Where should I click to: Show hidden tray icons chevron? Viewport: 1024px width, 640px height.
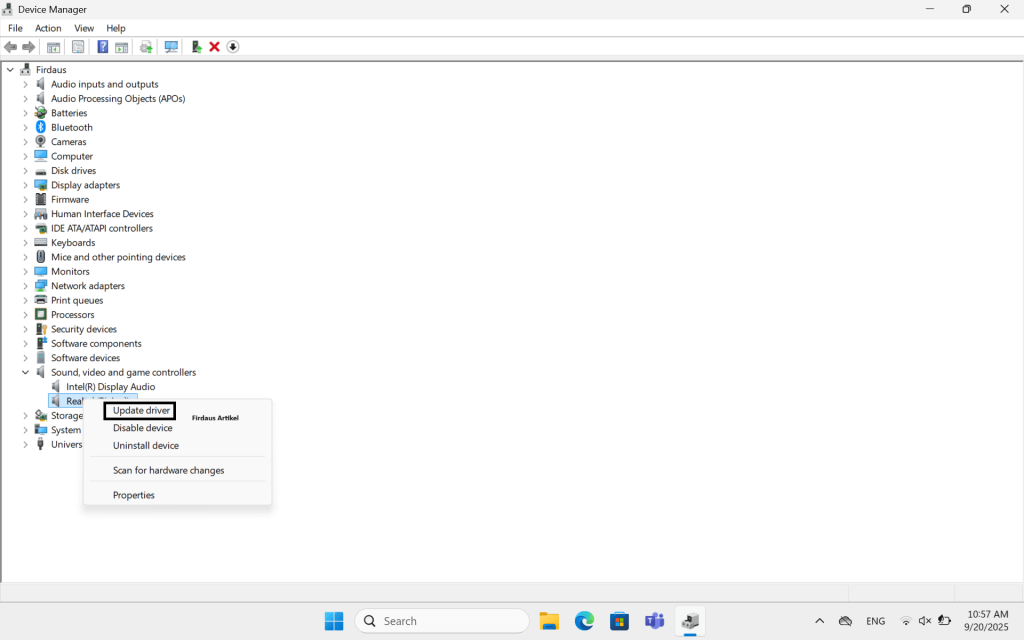coord(820,621)
